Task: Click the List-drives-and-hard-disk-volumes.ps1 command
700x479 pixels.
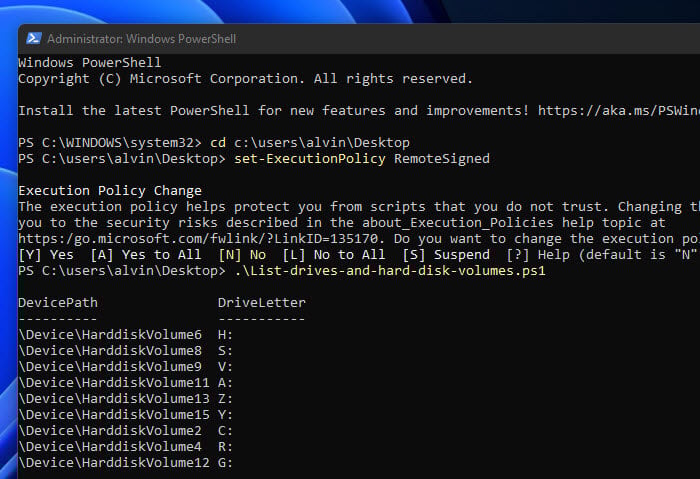Action: point(390,271)
